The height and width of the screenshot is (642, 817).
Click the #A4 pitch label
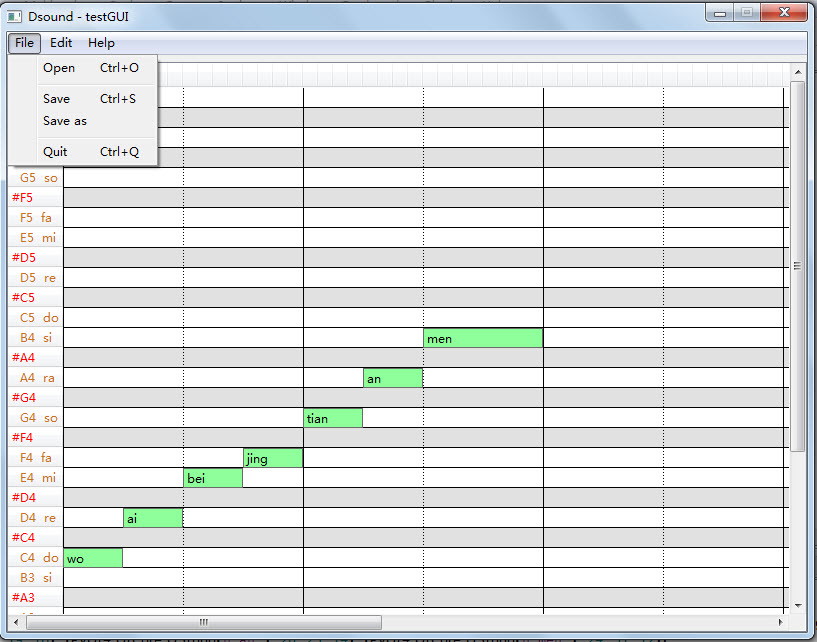35,357
